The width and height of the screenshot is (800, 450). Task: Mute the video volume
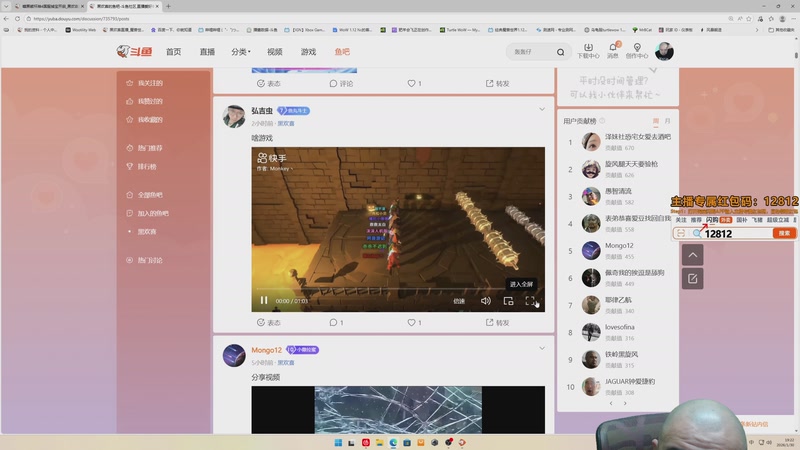(x=486, y=301)
